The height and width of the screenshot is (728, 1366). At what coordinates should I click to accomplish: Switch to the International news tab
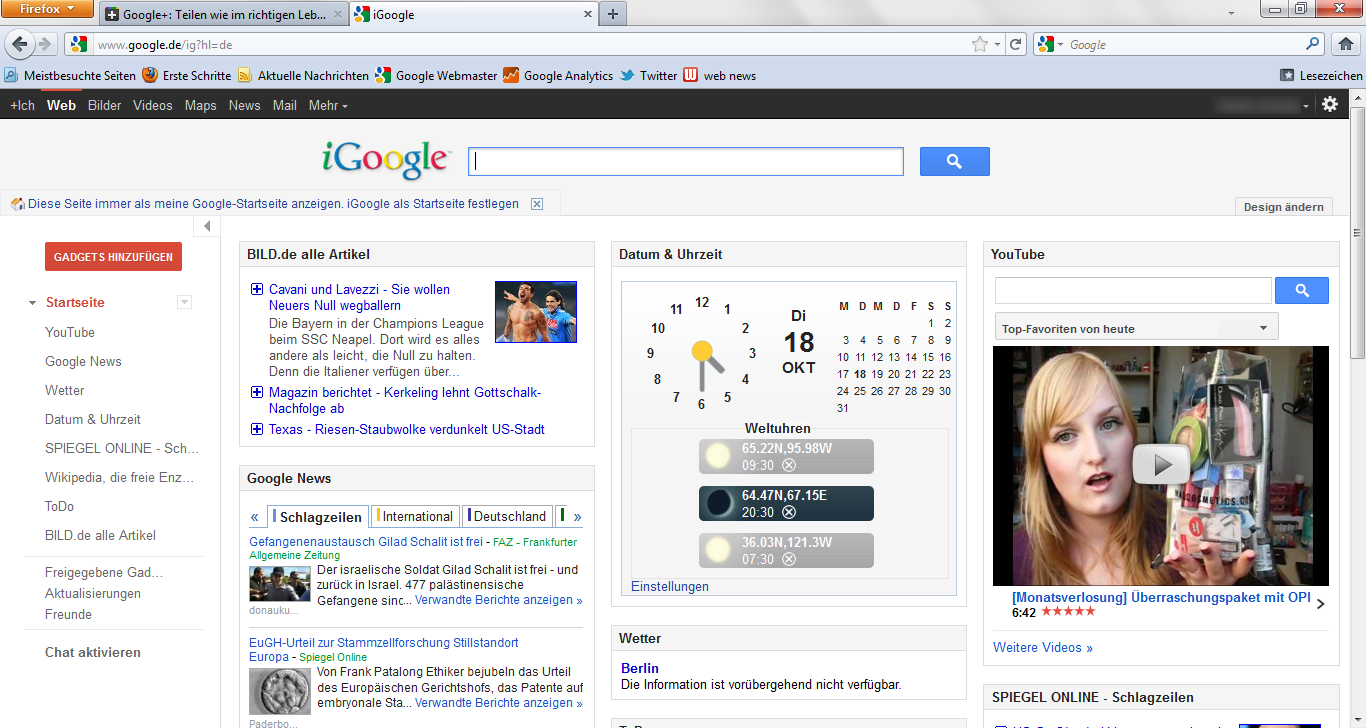pyautogui.click(x=416, y=516)
